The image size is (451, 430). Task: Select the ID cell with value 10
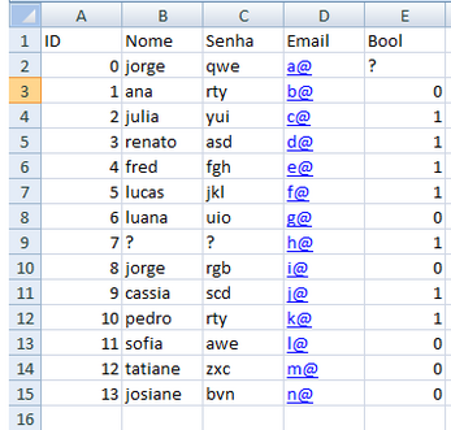click(x=81, y=318)
